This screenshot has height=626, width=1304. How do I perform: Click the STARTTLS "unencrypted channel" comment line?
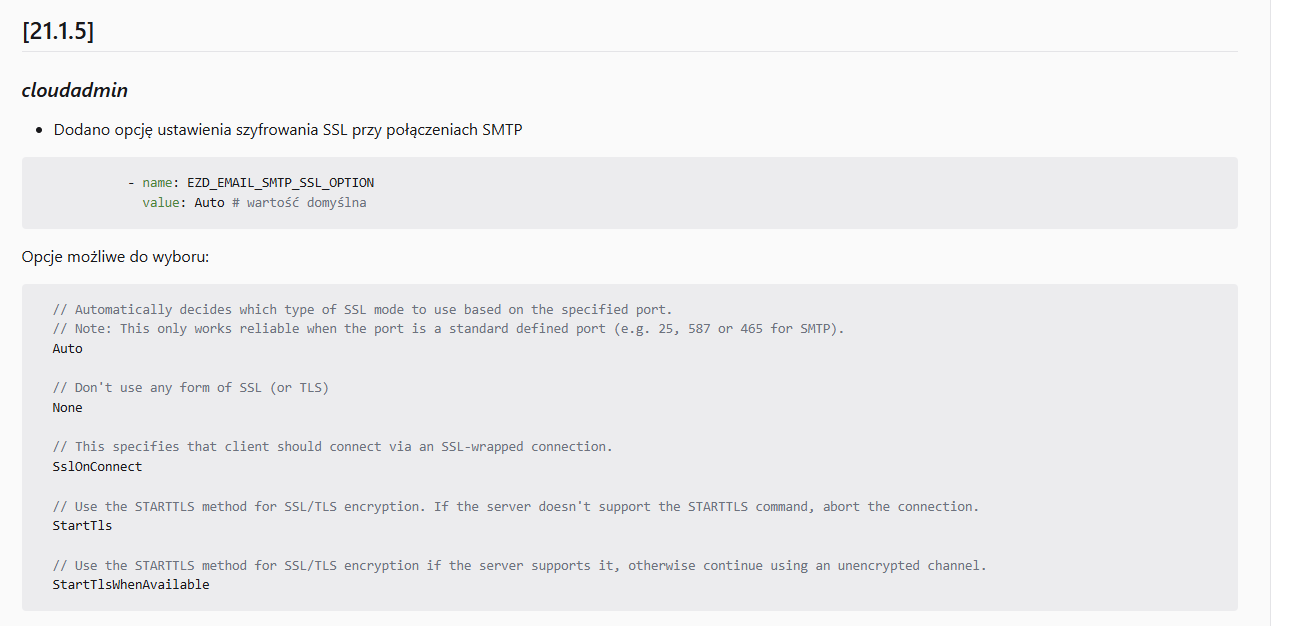[x=519, y=565]
